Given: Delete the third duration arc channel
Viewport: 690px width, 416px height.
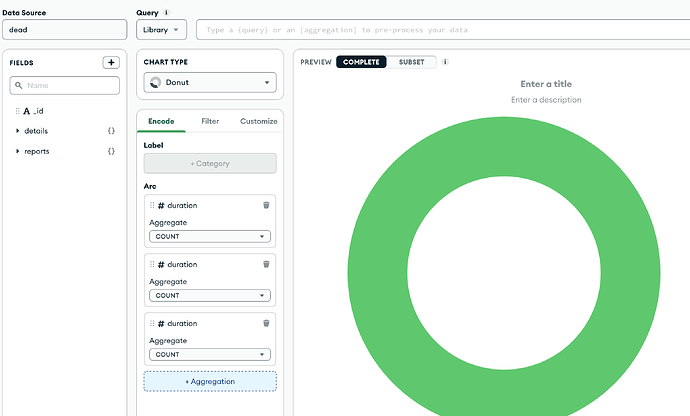Looking at the screenshot, I should click(266, 323).
